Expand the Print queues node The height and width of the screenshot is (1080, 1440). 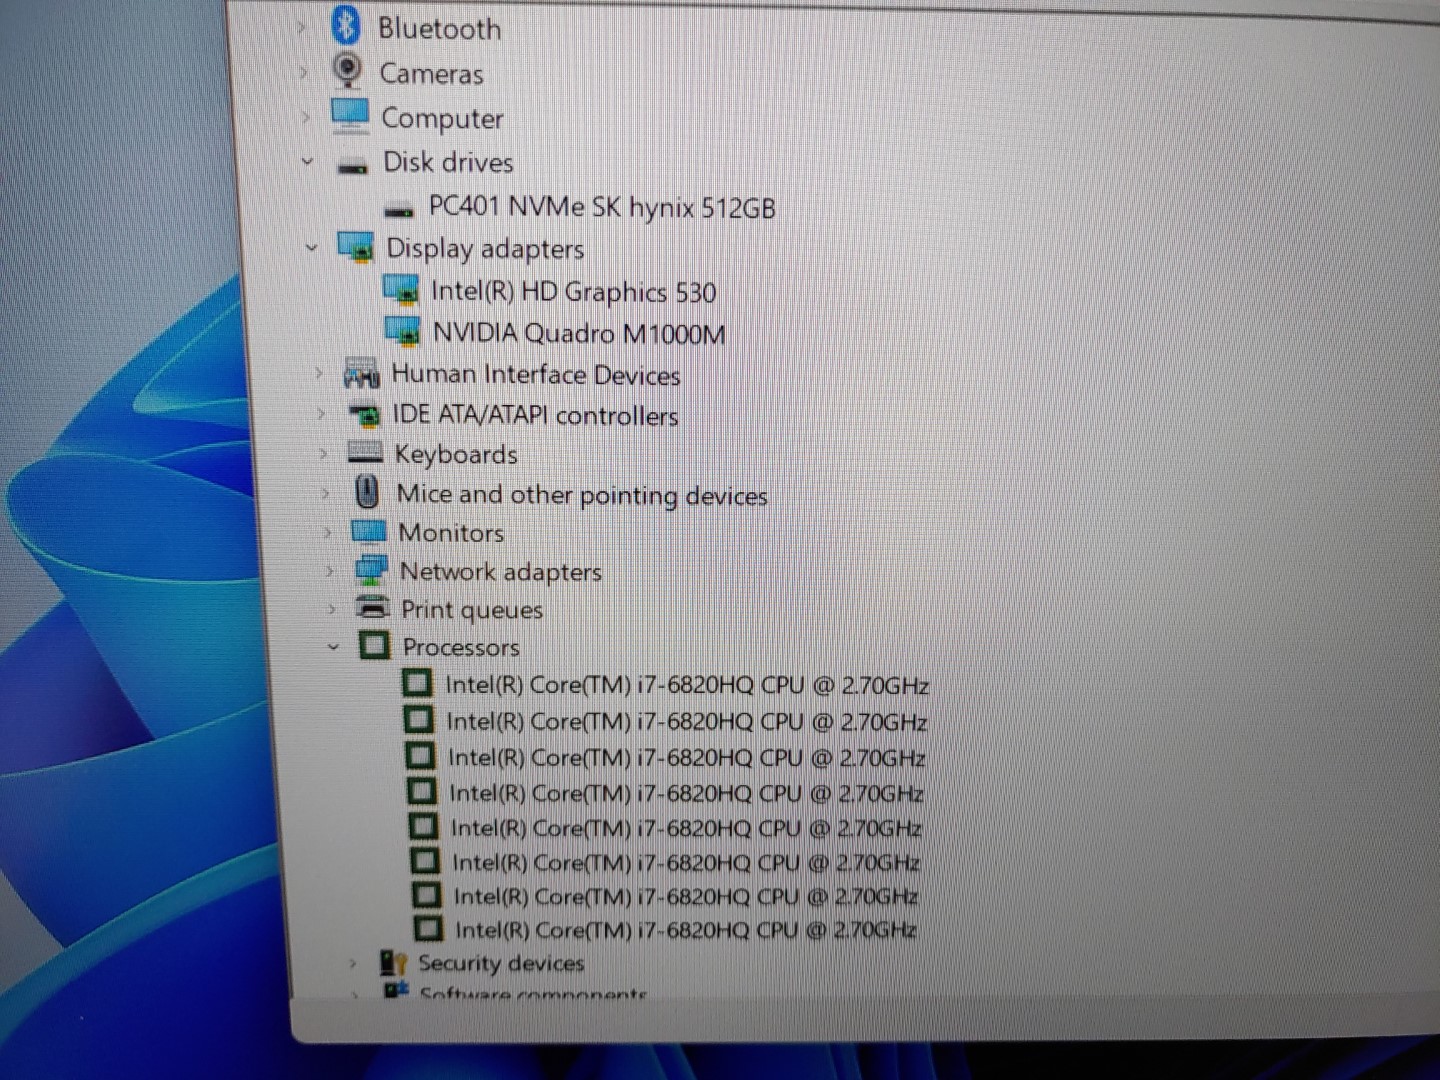331,609
